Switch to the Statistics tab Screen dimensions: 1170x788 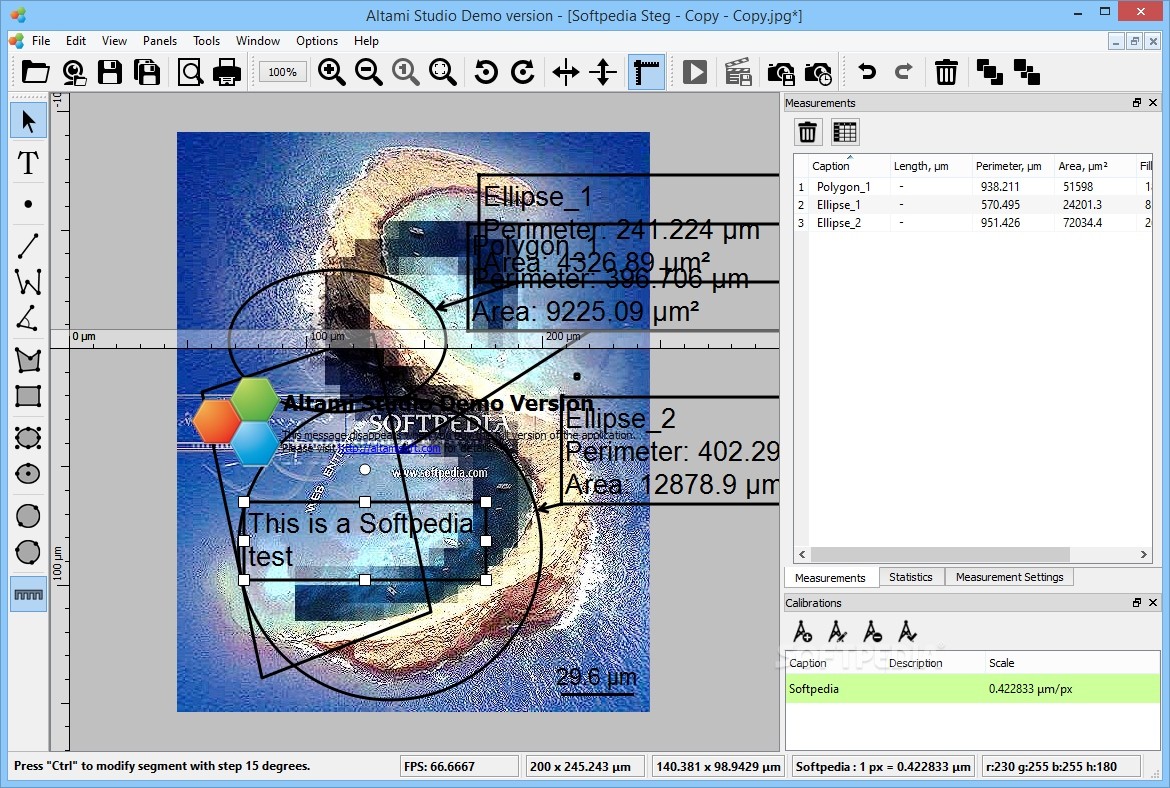pyautogui.click(x=911, y=577)
